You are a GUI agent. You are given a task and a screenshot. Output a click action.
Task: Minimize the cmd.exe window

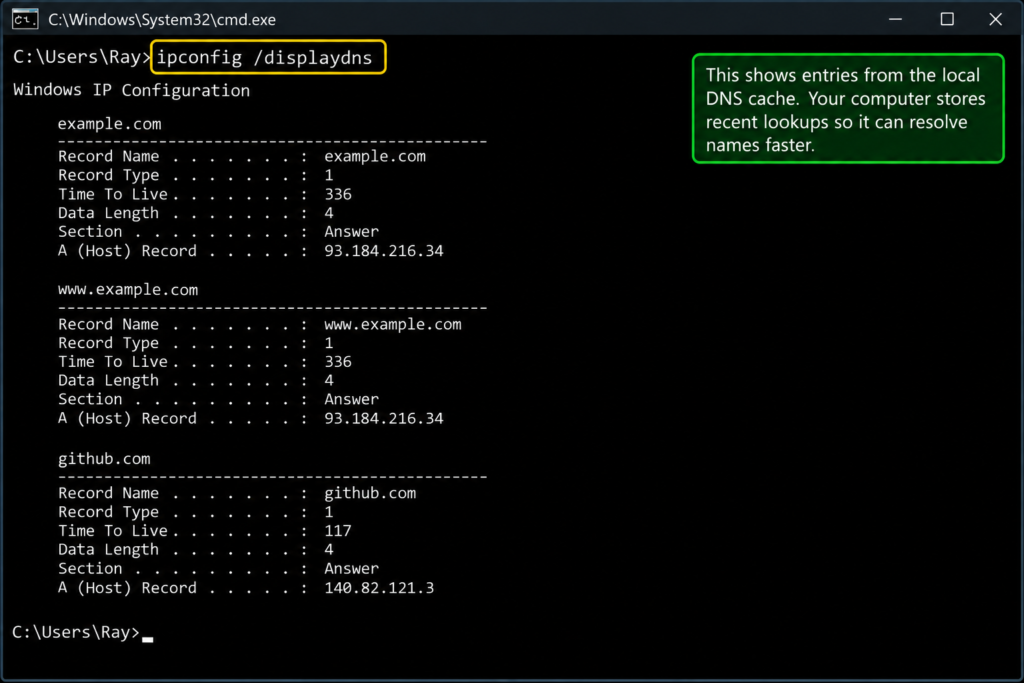[x=895, y=20]
